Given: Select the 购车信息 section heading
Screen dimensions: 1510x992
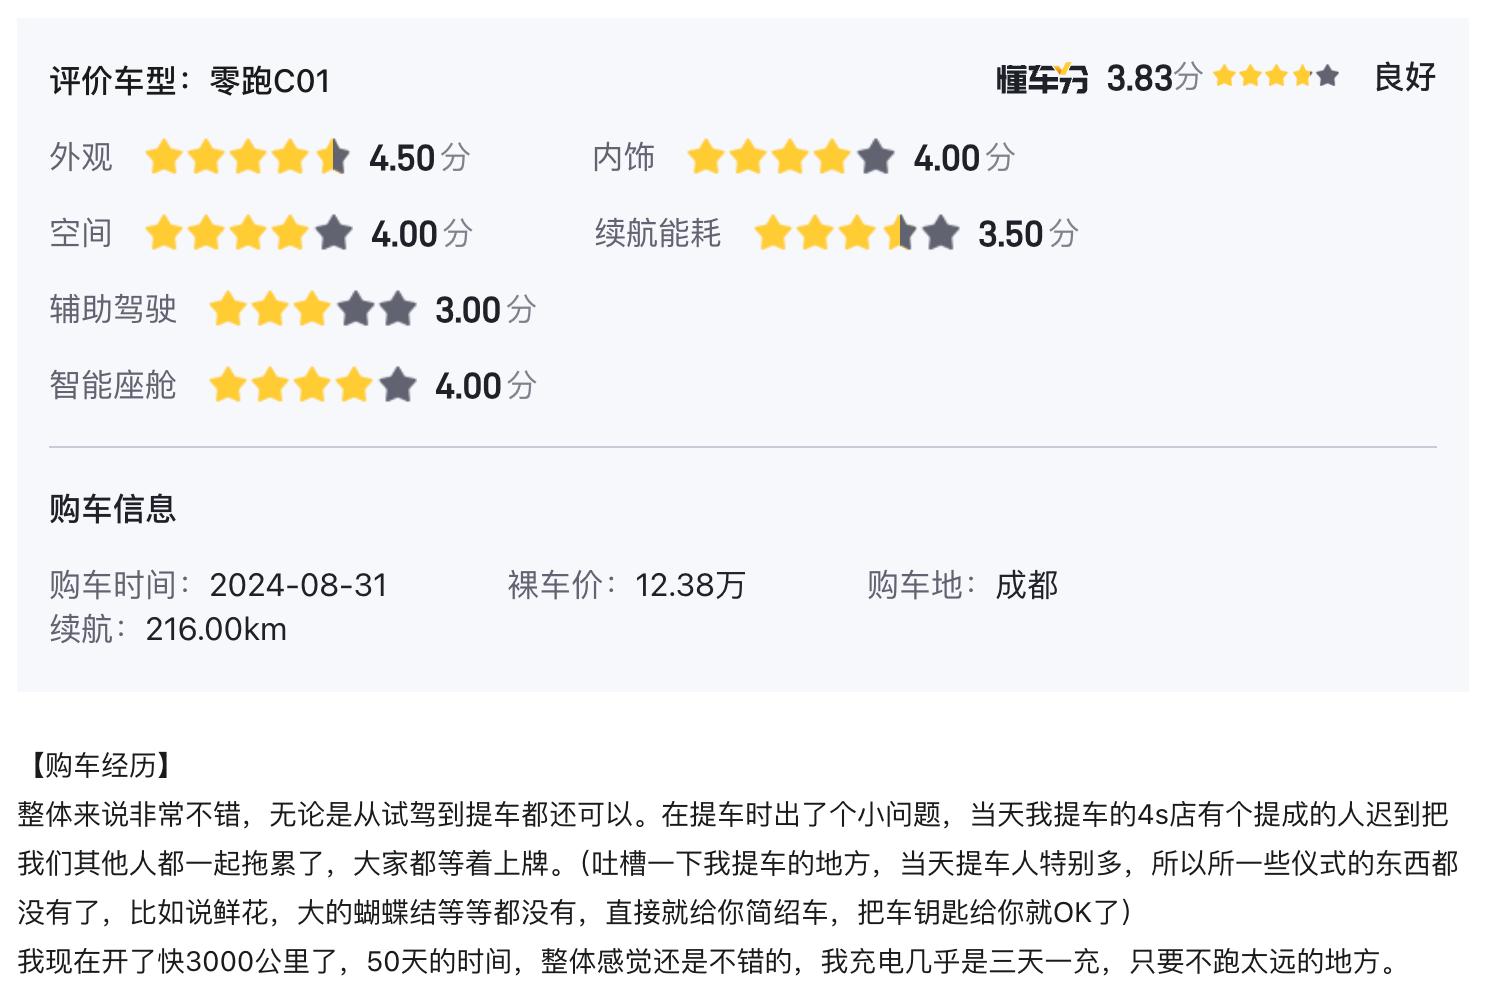Looking at the screenshot, I should pyautogui.click(x=113, y=508).
